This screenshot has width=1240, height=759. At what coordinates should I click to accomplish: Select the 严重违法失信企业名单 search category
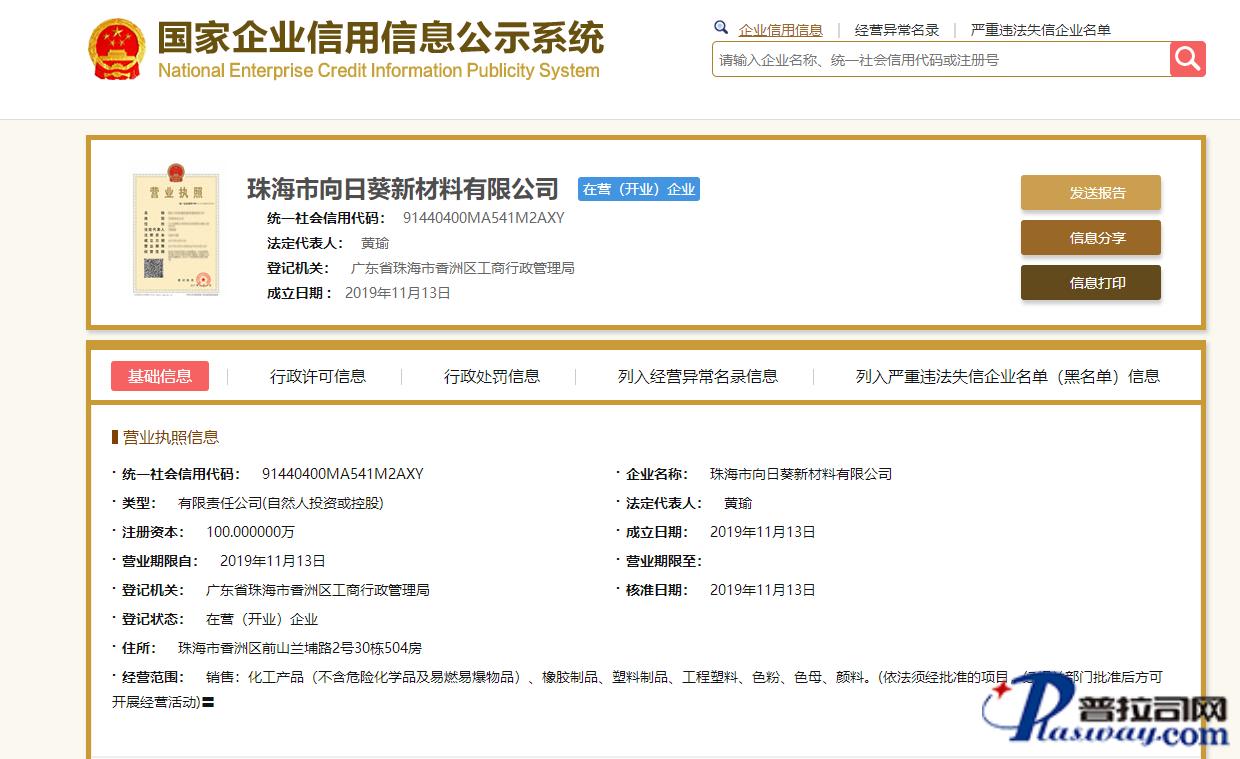click(1040, 30)
